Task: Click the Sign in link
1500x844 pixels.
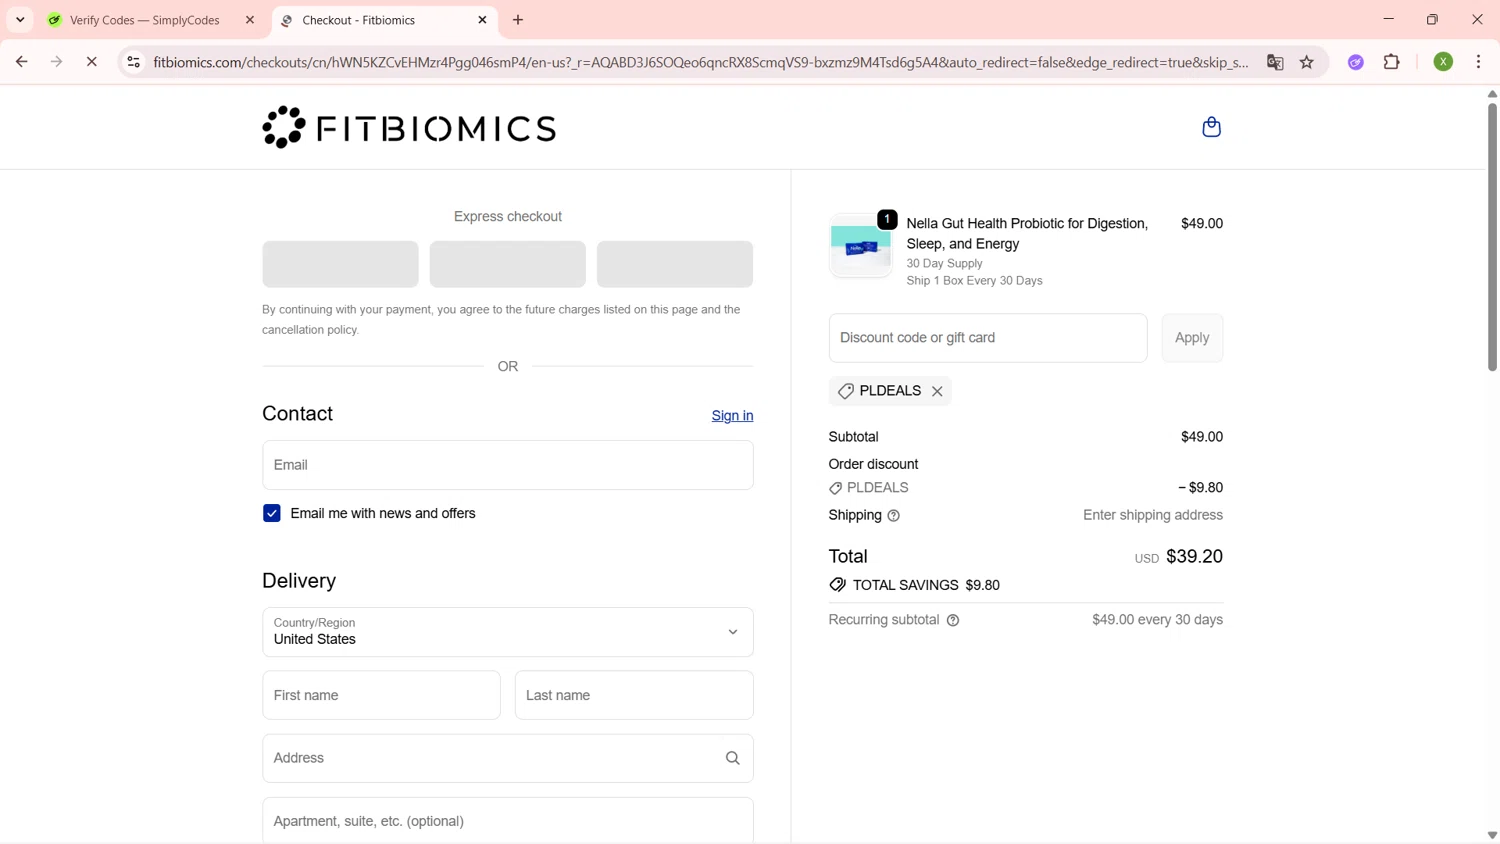Action: 732,416
